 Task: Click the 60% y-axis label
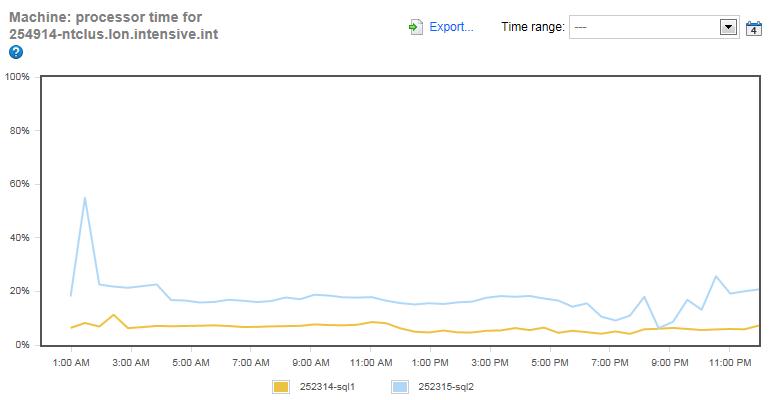pyautogui.click(x=19, y=184)
